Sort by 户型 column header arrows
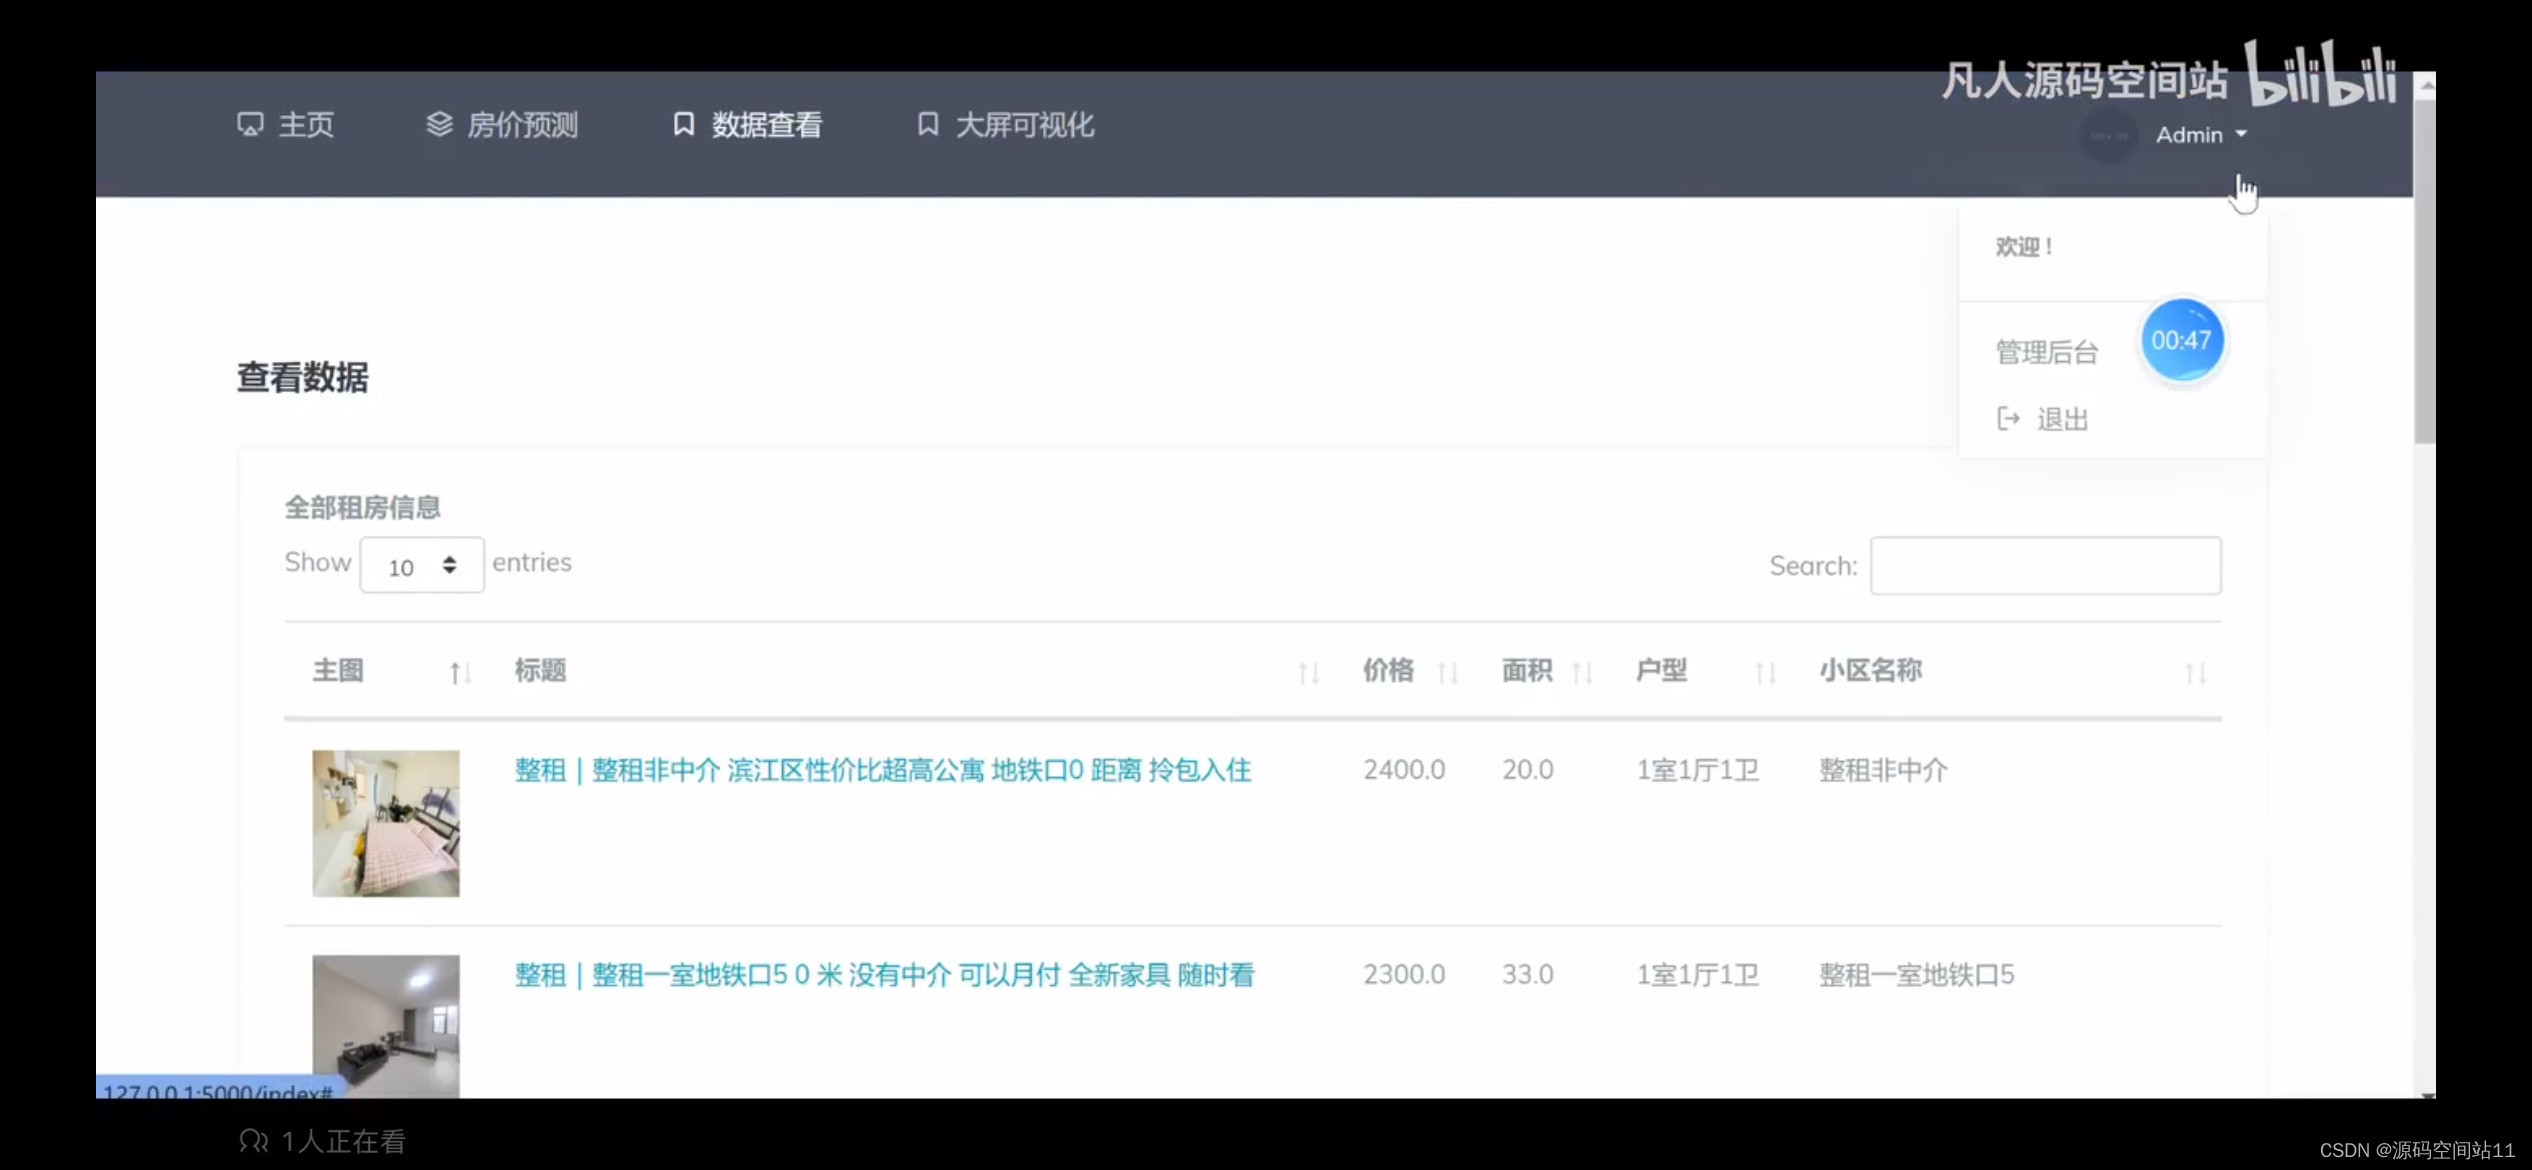 (1765, 673)
